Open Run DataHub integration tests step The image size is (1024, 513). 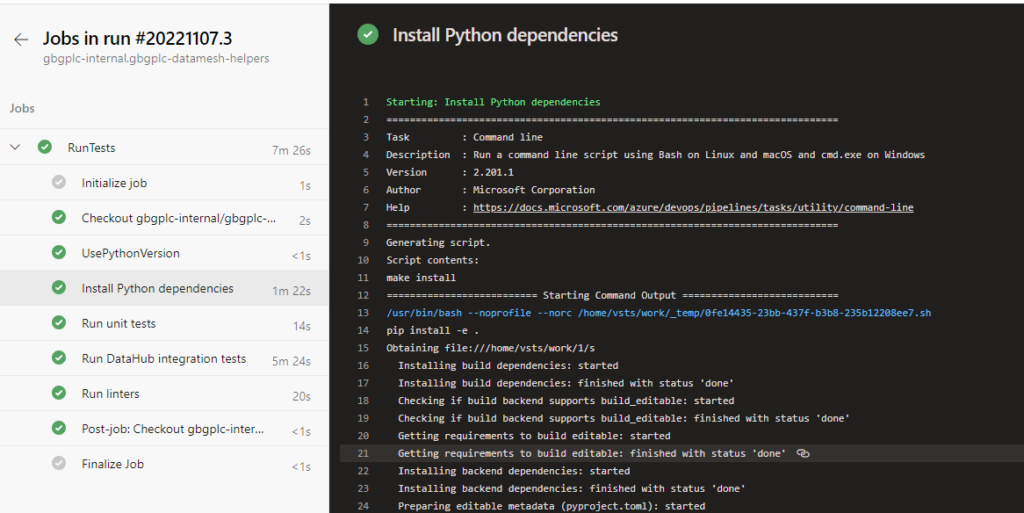165,358
